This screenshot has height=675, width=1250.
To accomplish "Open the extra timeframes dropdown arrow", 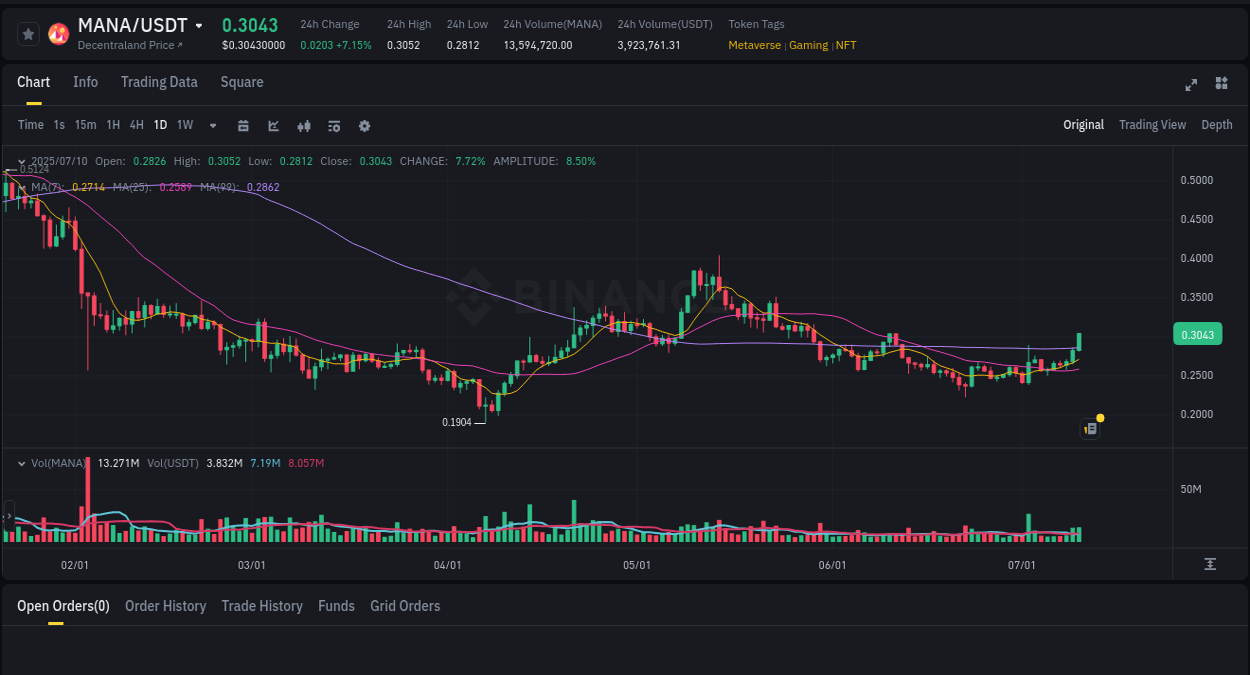I will pyautogui.click(x=211, y=125).
